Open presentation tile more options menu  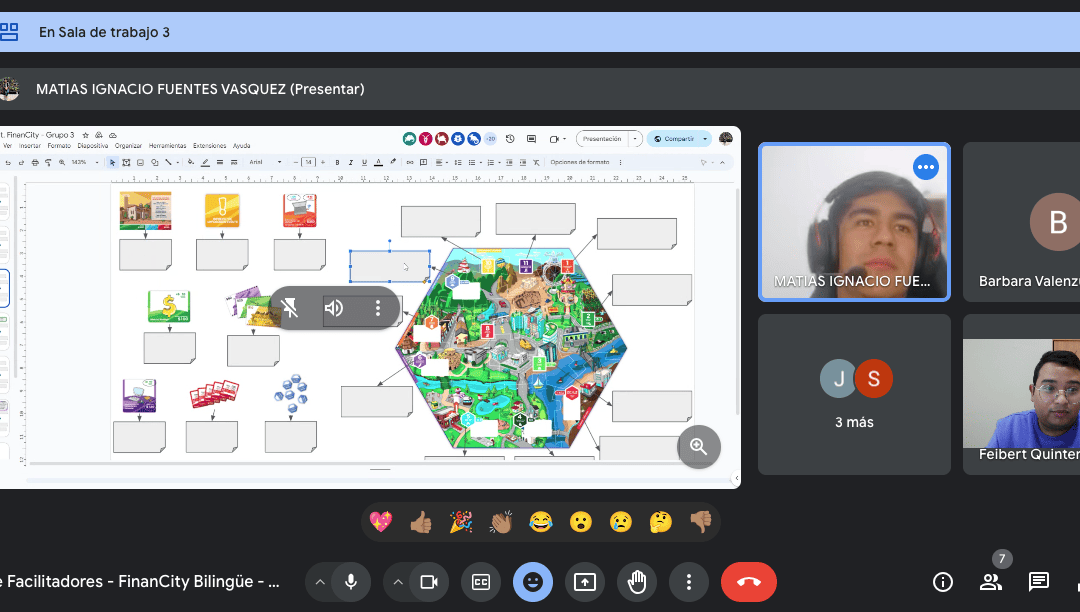click(377, 308)
